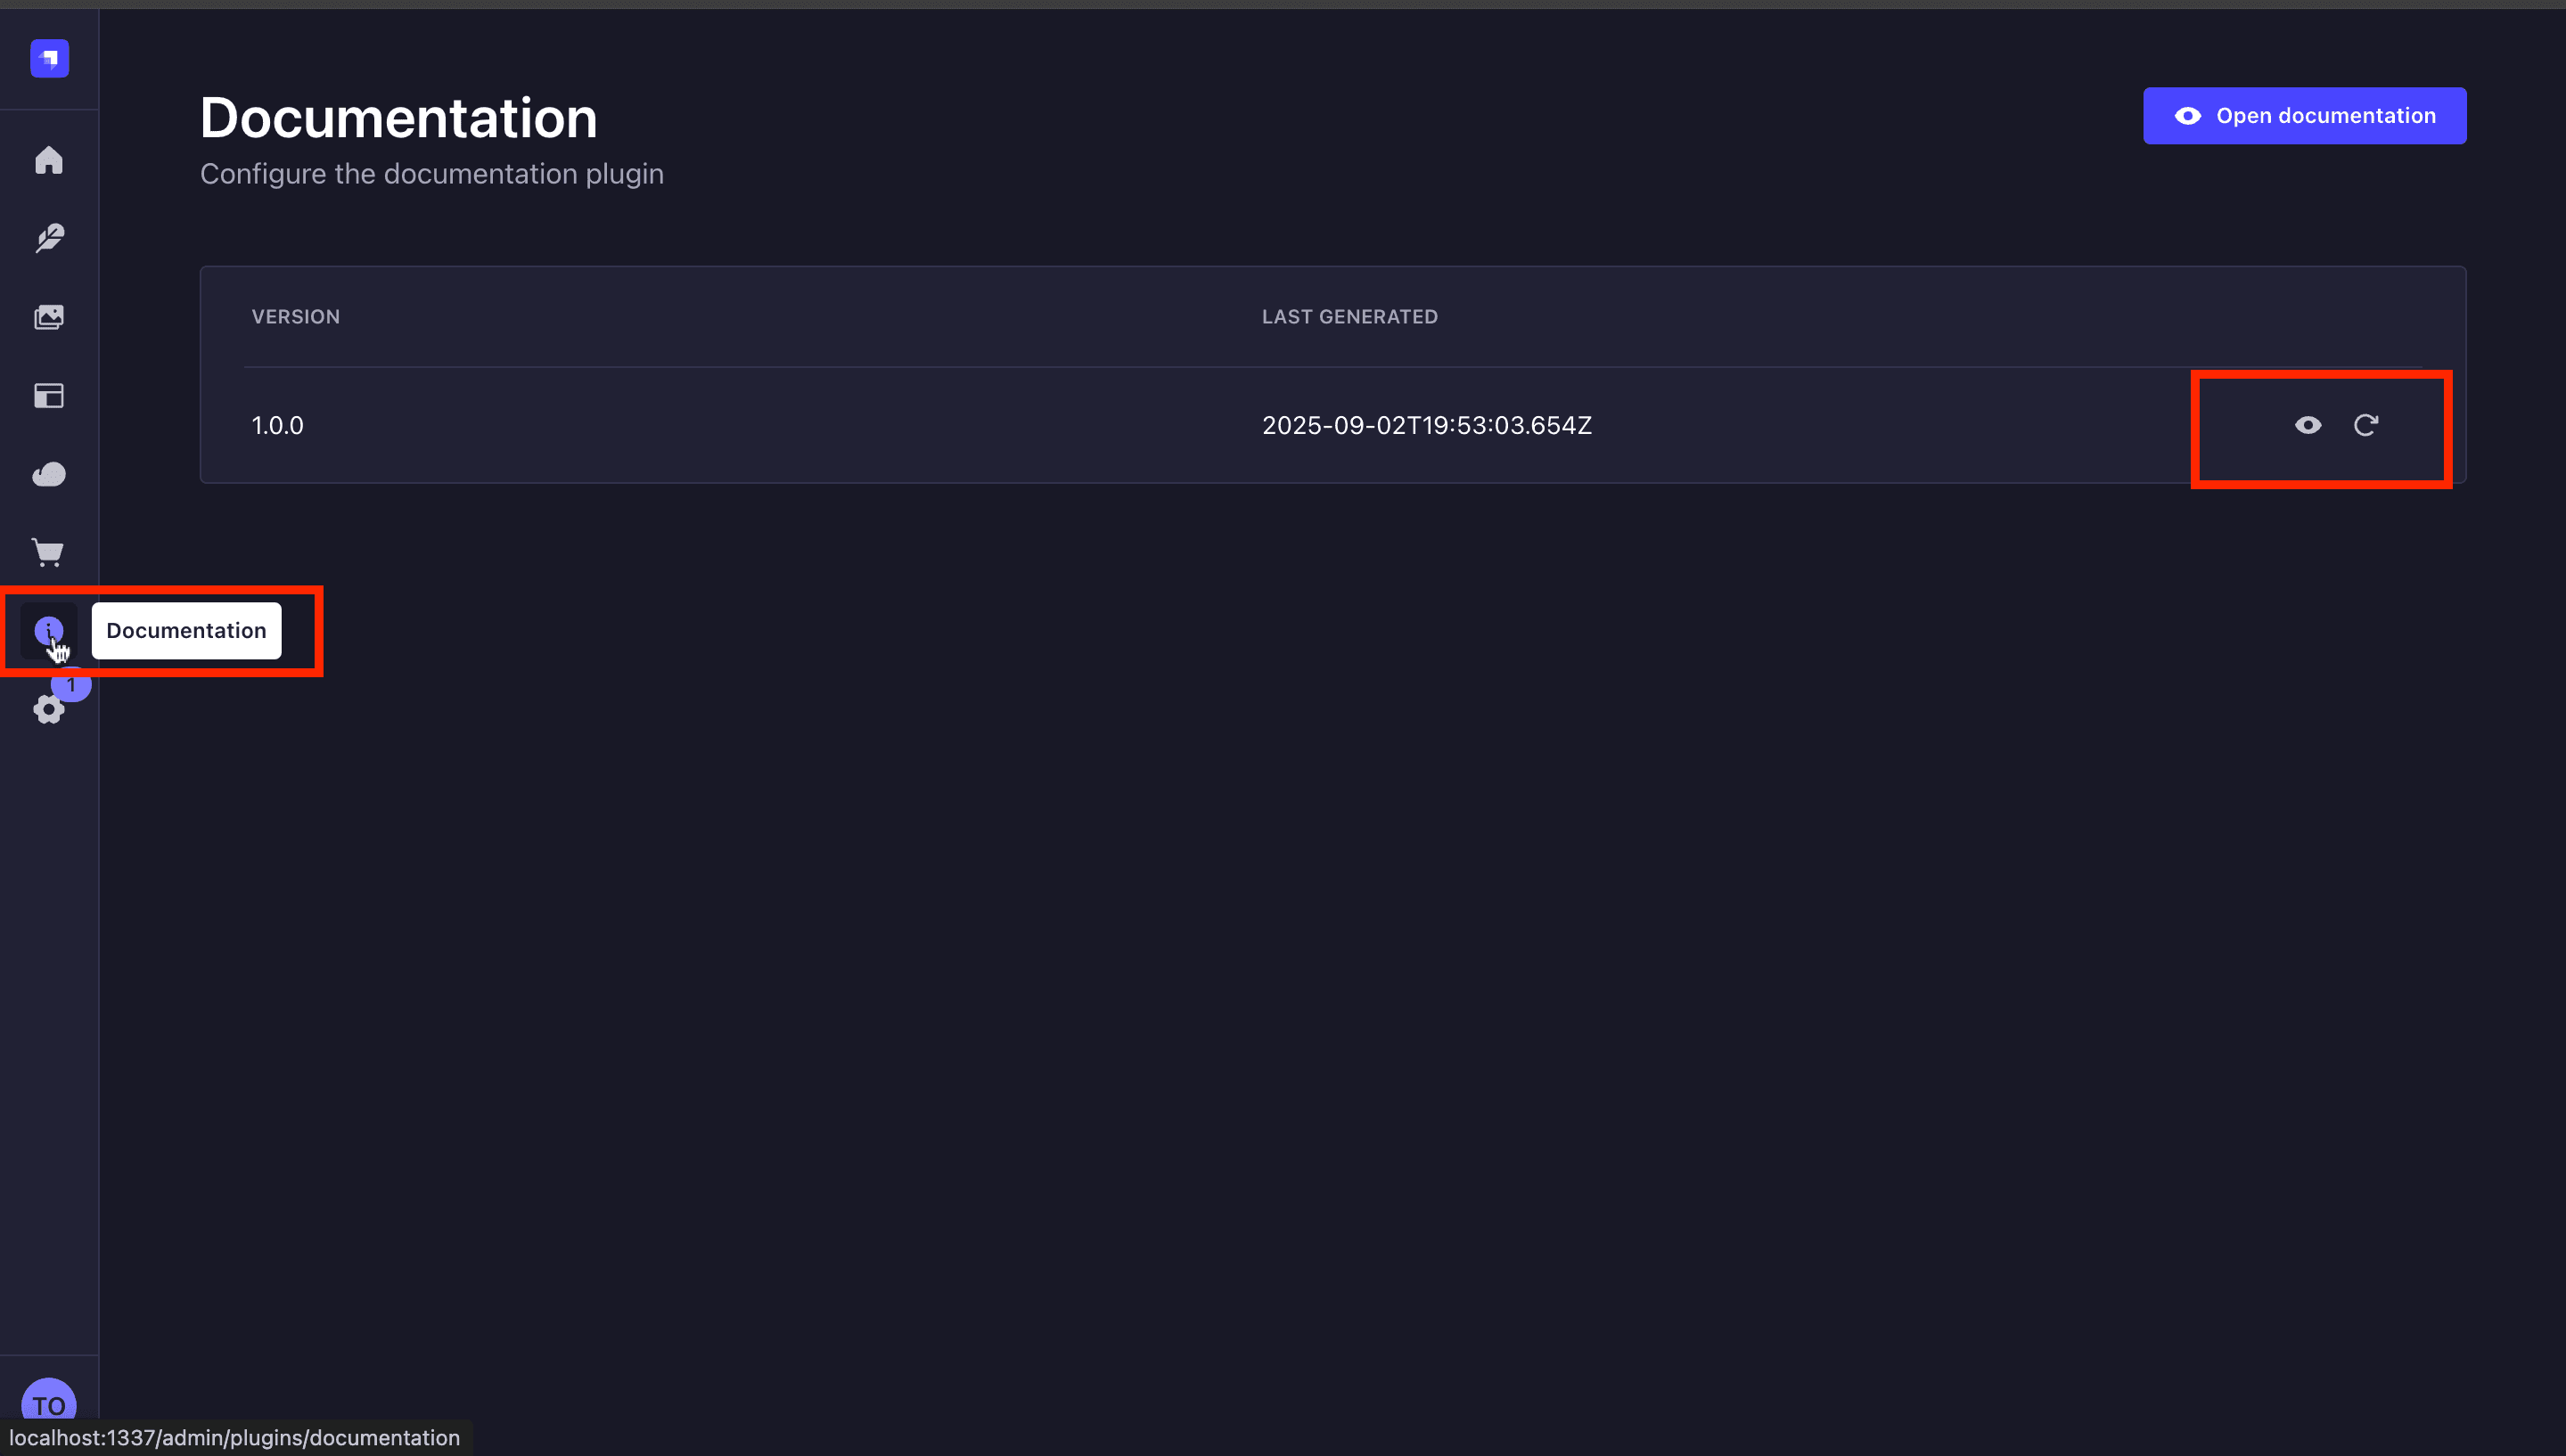The image size is (2566, 1456).
Task: Open Settings via the gear icon
Action: (x=47, y=711)
